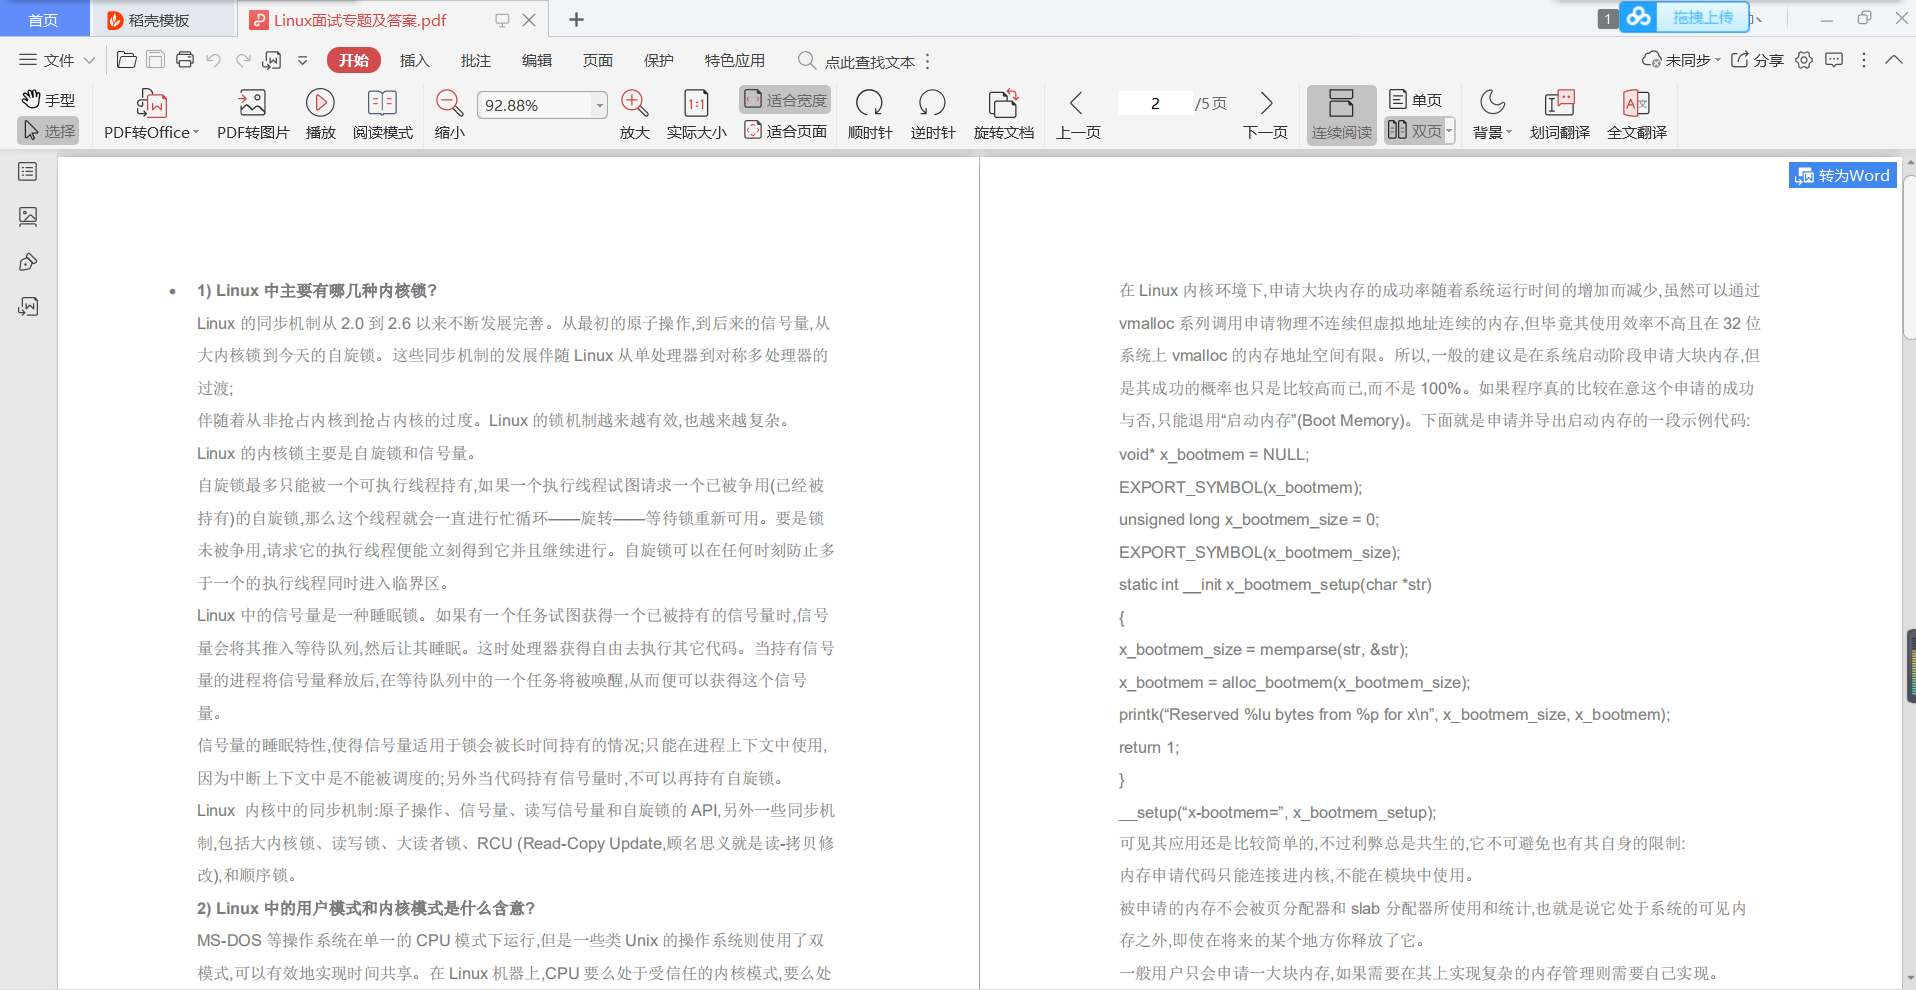Click the vertical scrollbar thumb
Screen dimensions: 1916x990
pos(1909,257)
